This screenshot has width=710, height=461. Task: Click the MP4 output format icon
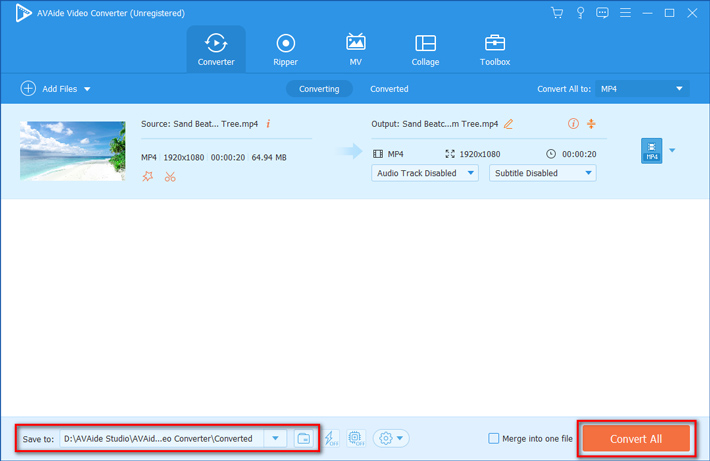coord(651,151)
